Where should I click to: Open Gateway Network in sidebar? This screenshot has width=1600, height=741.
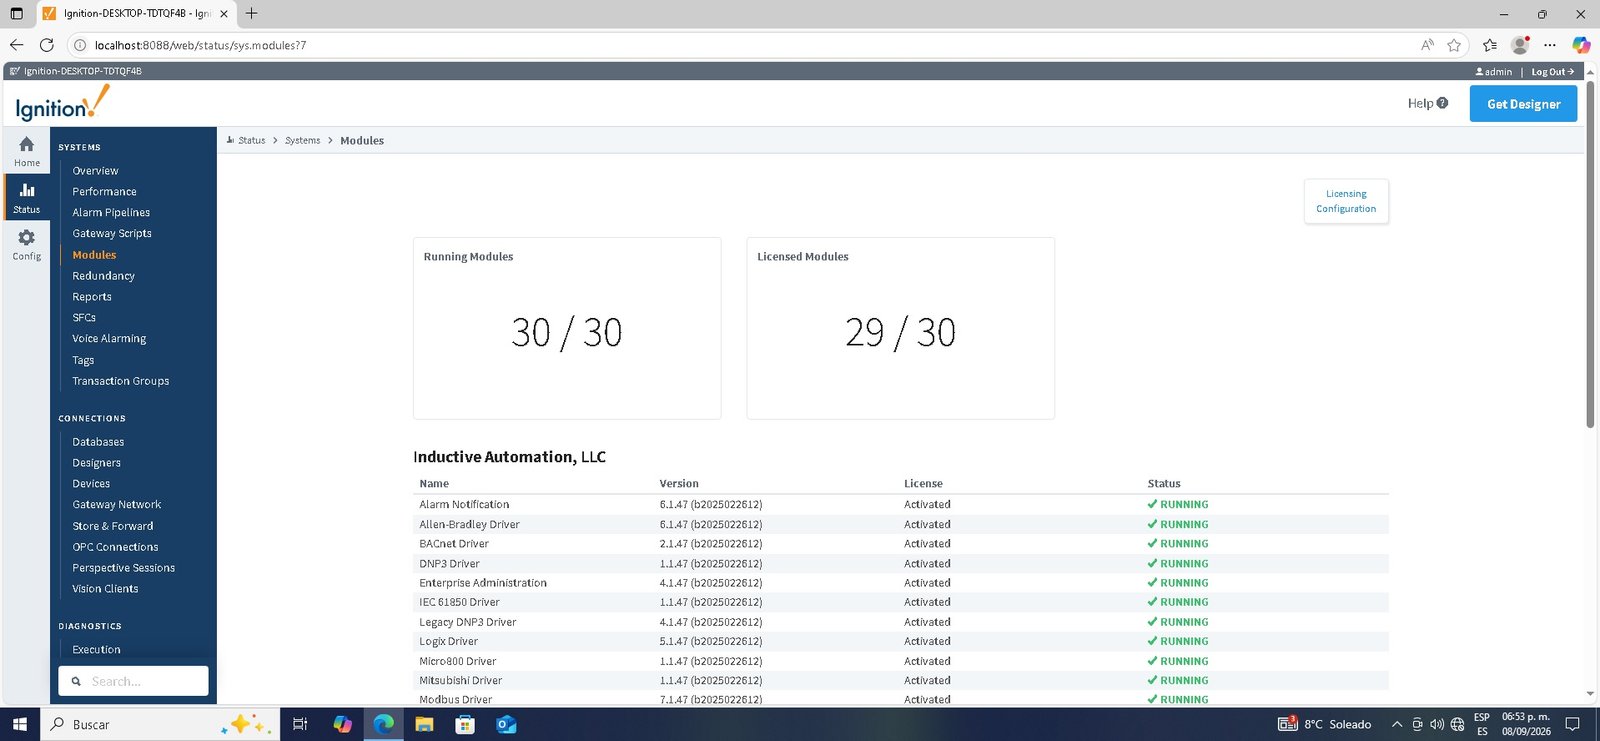116,505
